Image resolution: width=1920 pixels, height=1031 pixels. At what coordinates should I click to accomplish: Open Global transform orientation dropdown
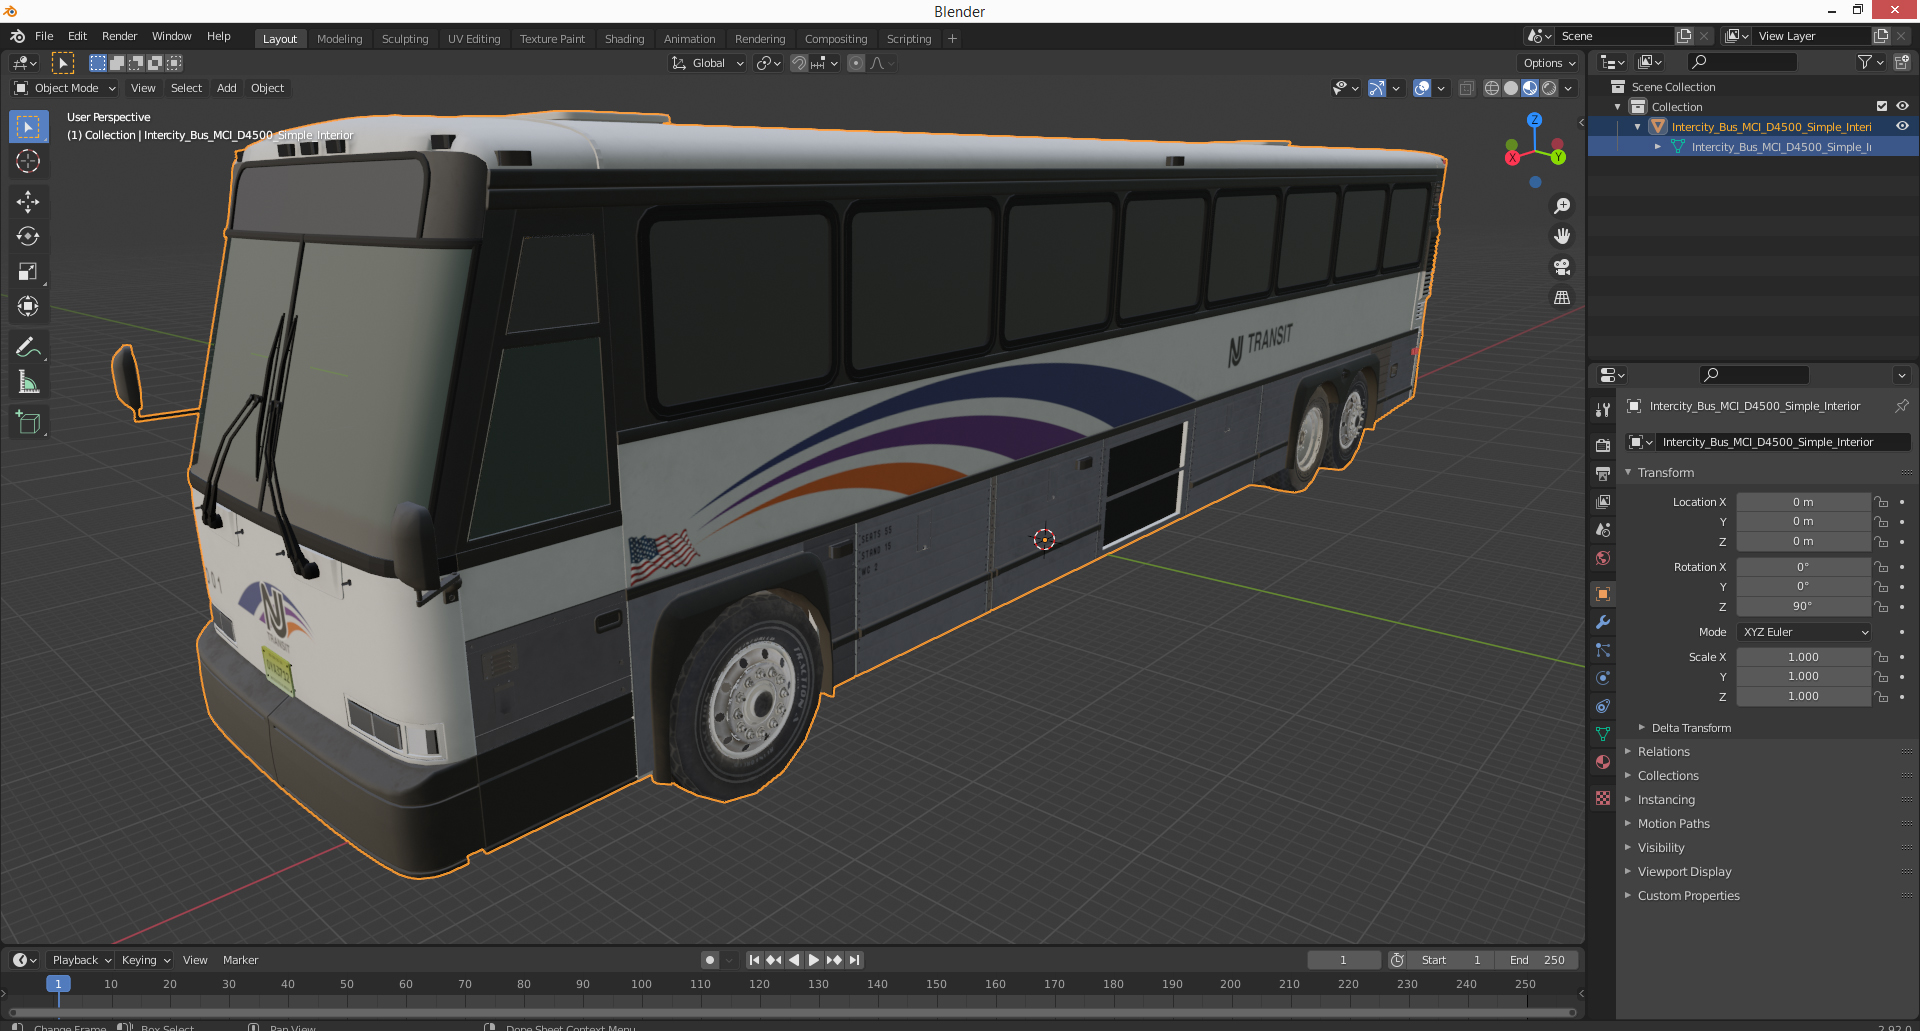click(x=707, y=63)
